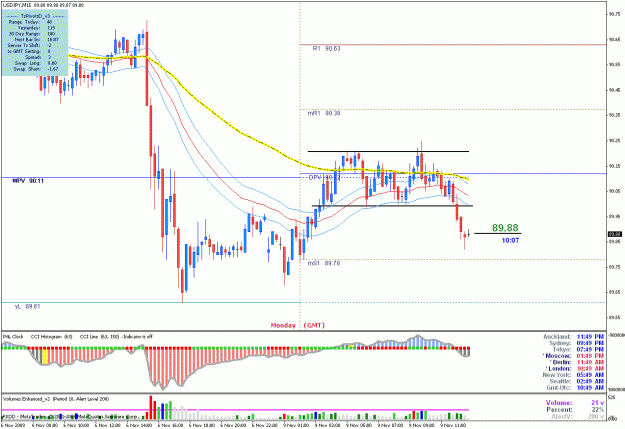Click the upper black range line at 90.20
This screenshot has width=625, height=429.
[x=388, y=152]
